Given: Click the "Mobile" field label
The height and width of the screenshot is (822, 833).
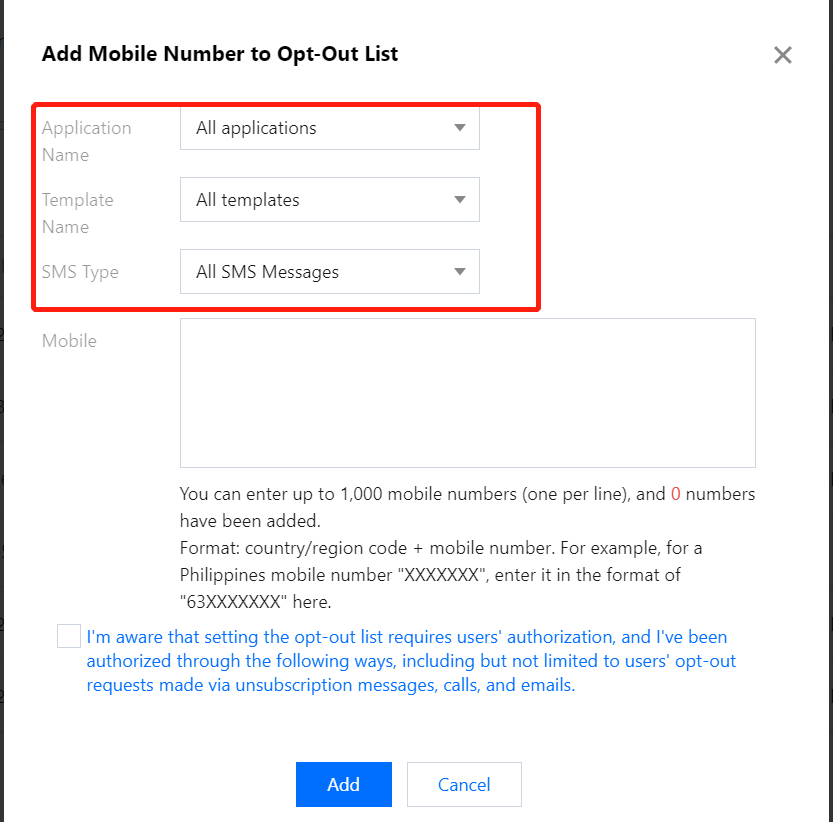Looking at the screenshot, I should pyautogui.click(x=69, y=341).
